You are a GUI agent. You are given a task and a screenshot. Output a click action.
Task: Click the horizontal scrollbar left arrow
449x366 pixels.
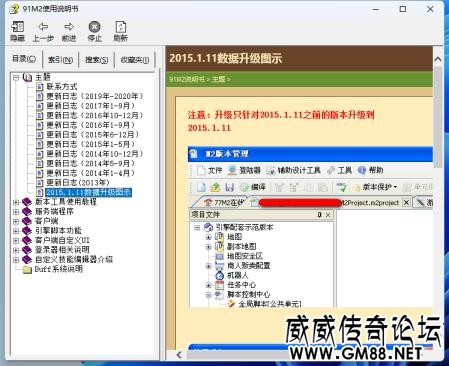pos(179,354)
